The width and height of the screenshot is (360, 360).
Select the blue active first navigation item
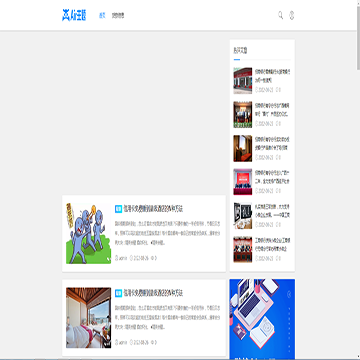pyautogui.click(x=102, y=15)
